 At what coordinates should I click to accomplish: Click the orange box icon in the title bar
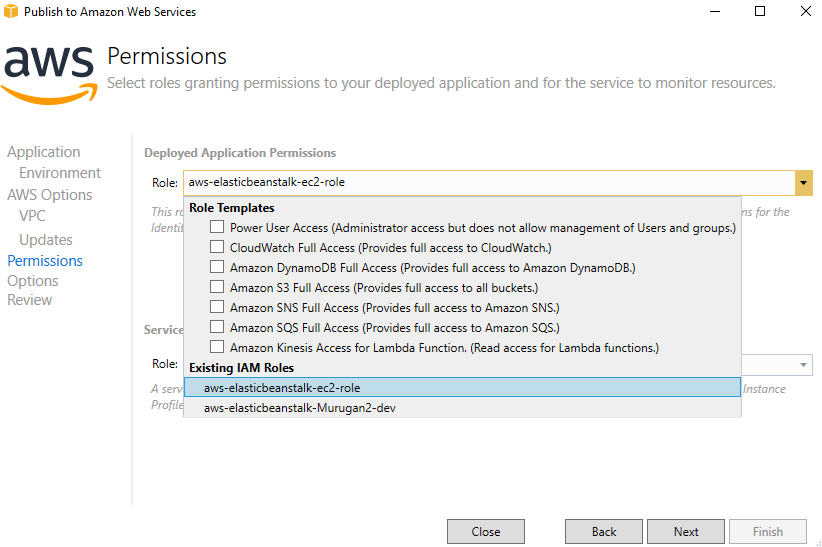(11, 11)
